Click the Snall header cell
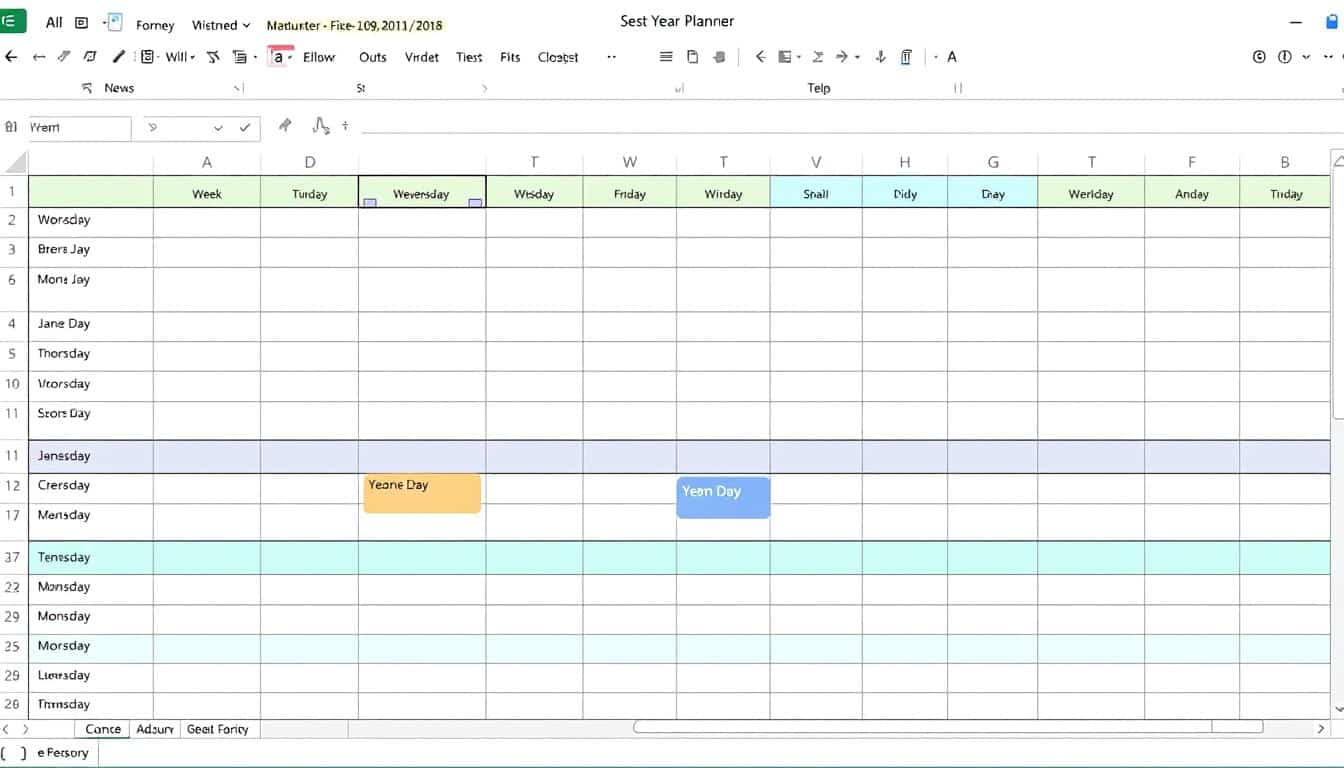1344x768 pixels. [816, 192]
